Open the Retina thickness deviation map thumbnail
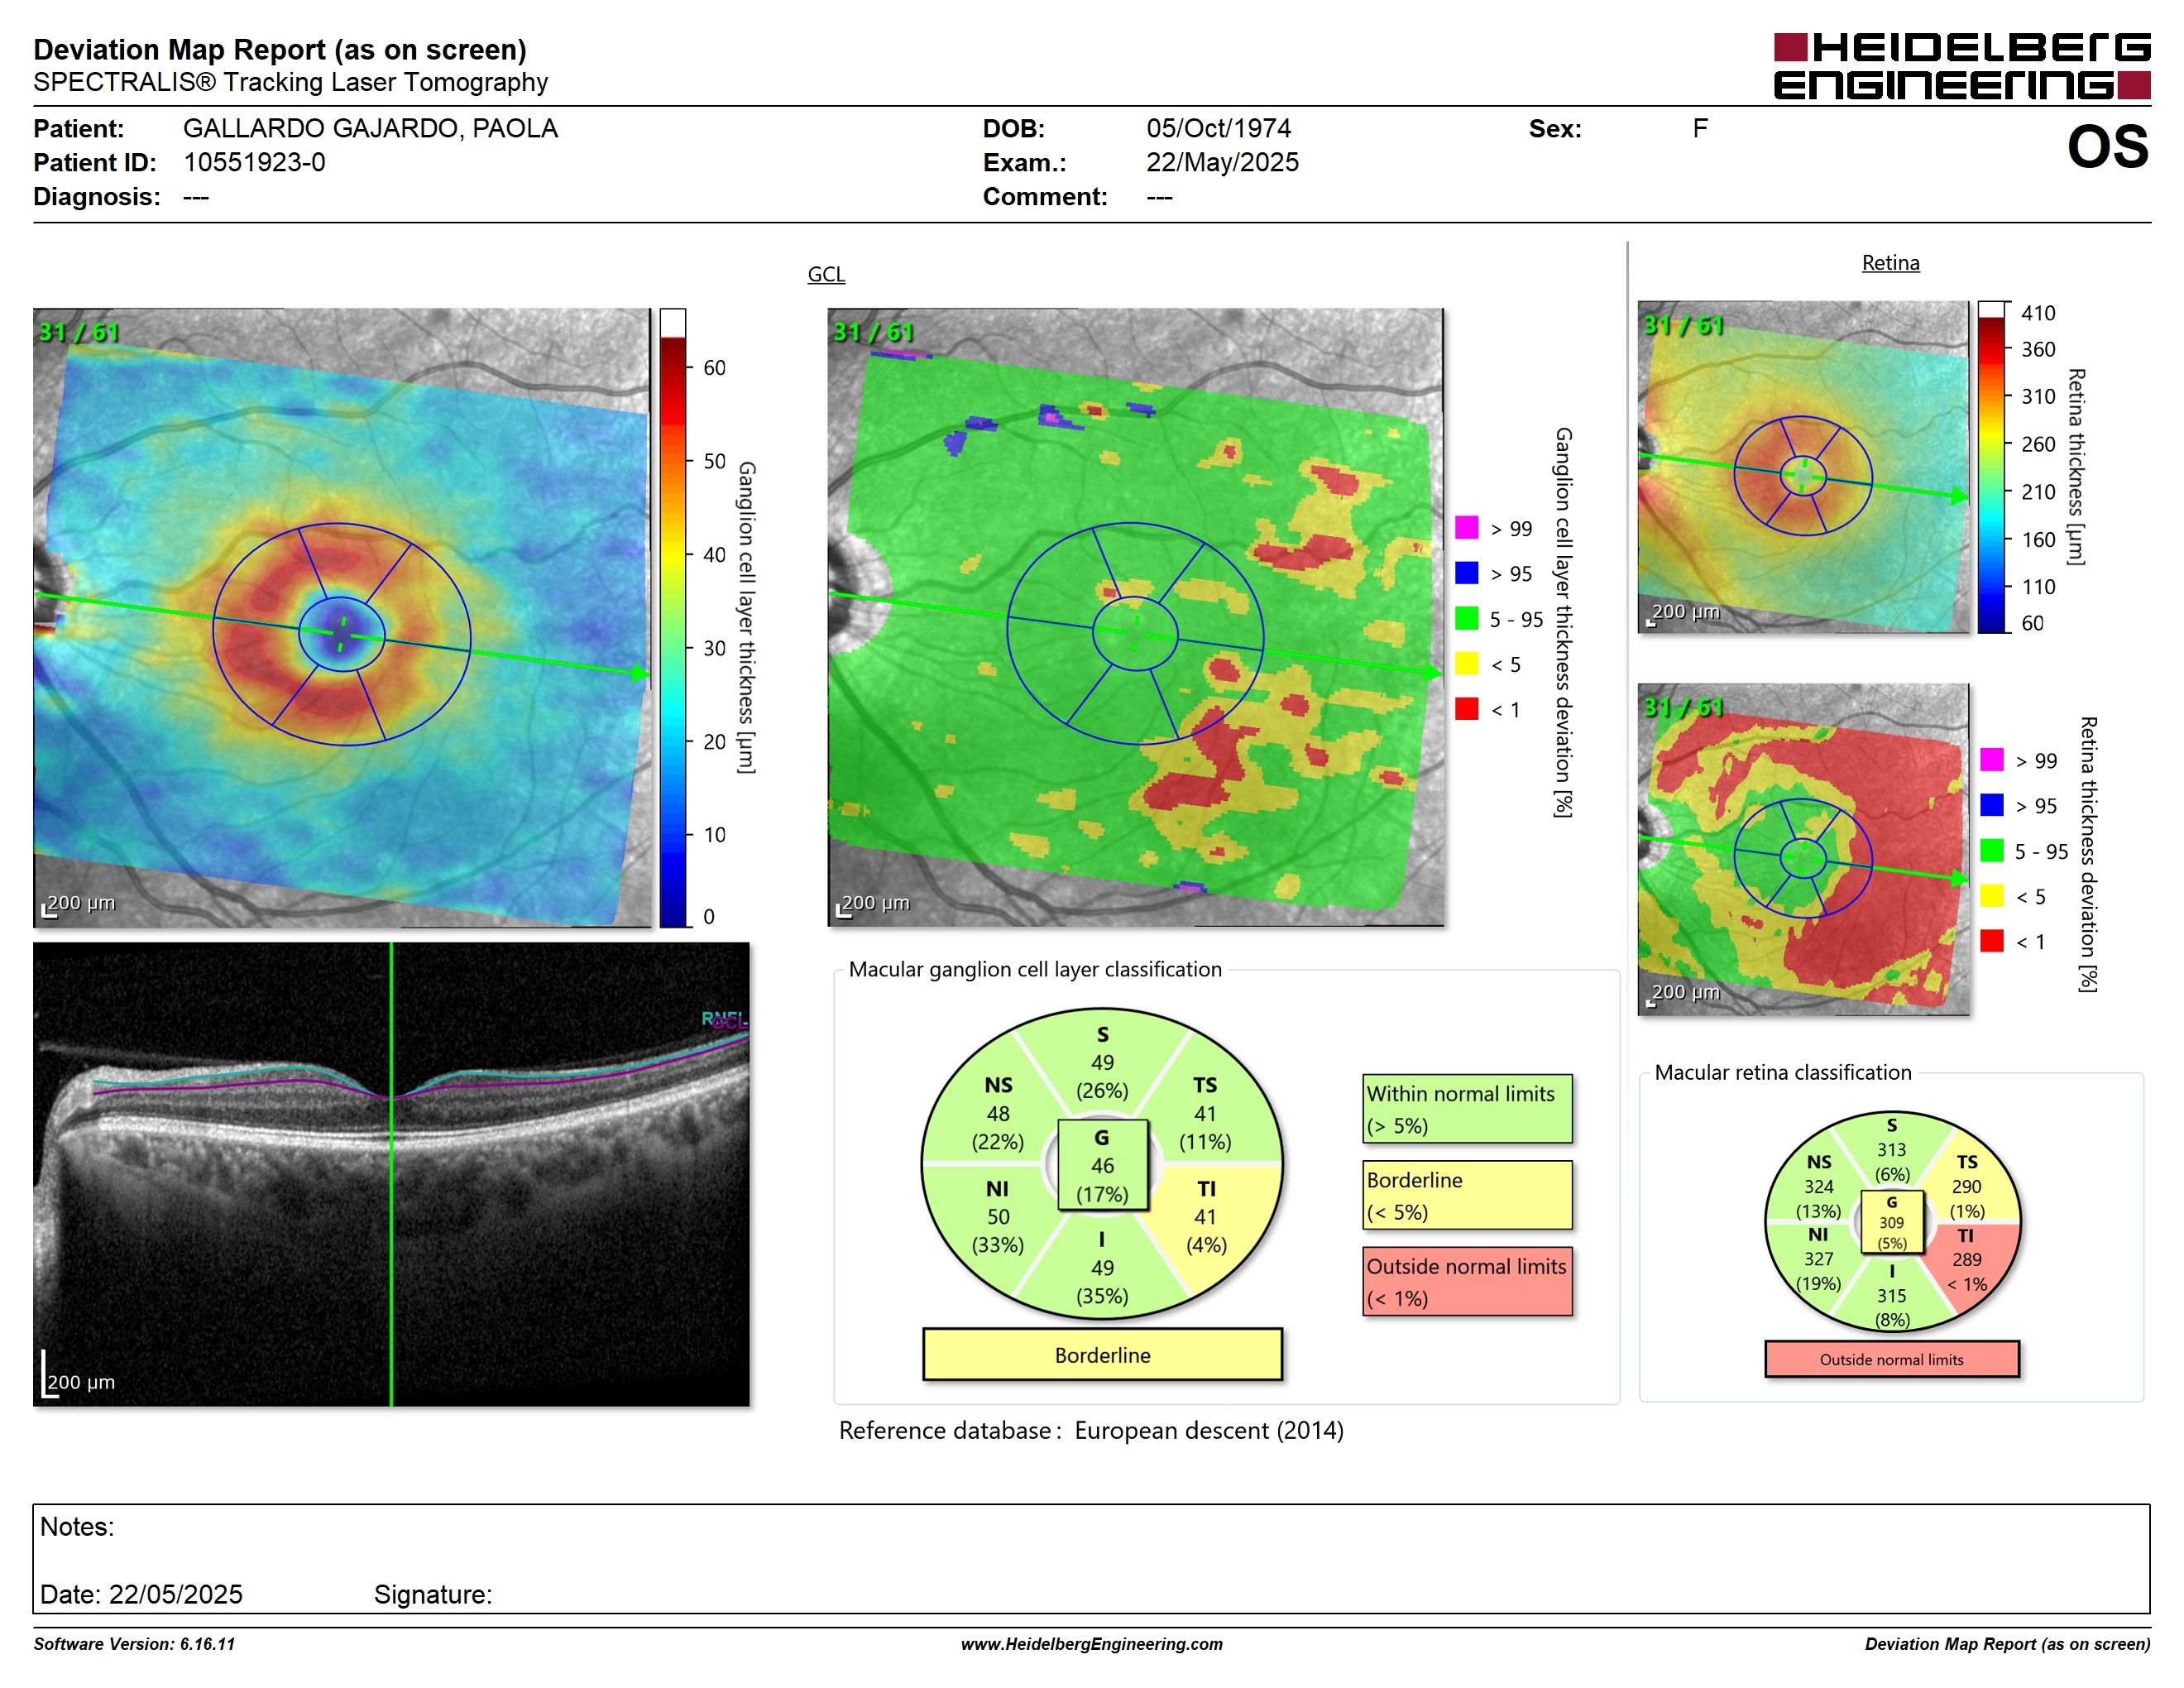2184x1688 pixels. point(1803,849)
